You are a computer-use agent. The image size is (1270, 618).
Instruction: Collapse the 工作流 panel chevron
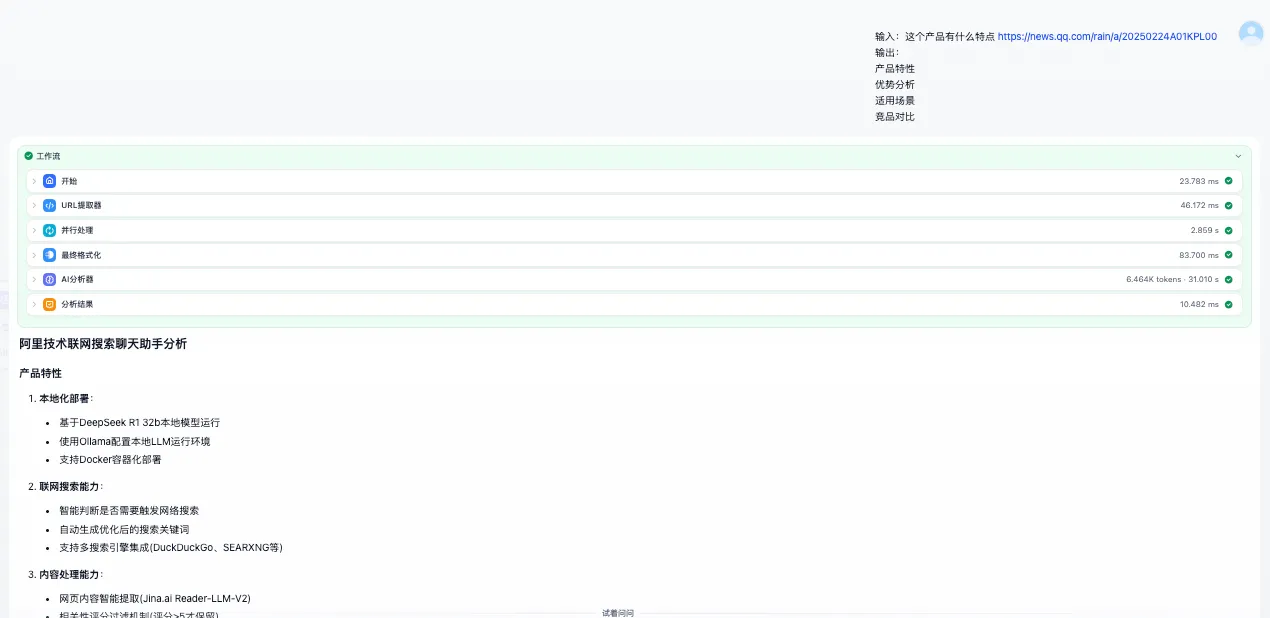pos(1238,156)
